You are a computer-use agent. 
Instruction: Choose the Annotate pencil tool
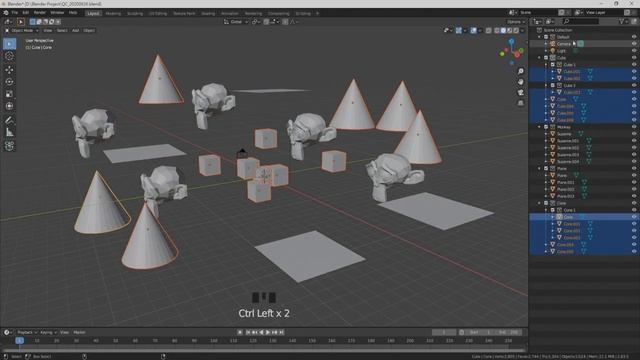click(9, 120)
